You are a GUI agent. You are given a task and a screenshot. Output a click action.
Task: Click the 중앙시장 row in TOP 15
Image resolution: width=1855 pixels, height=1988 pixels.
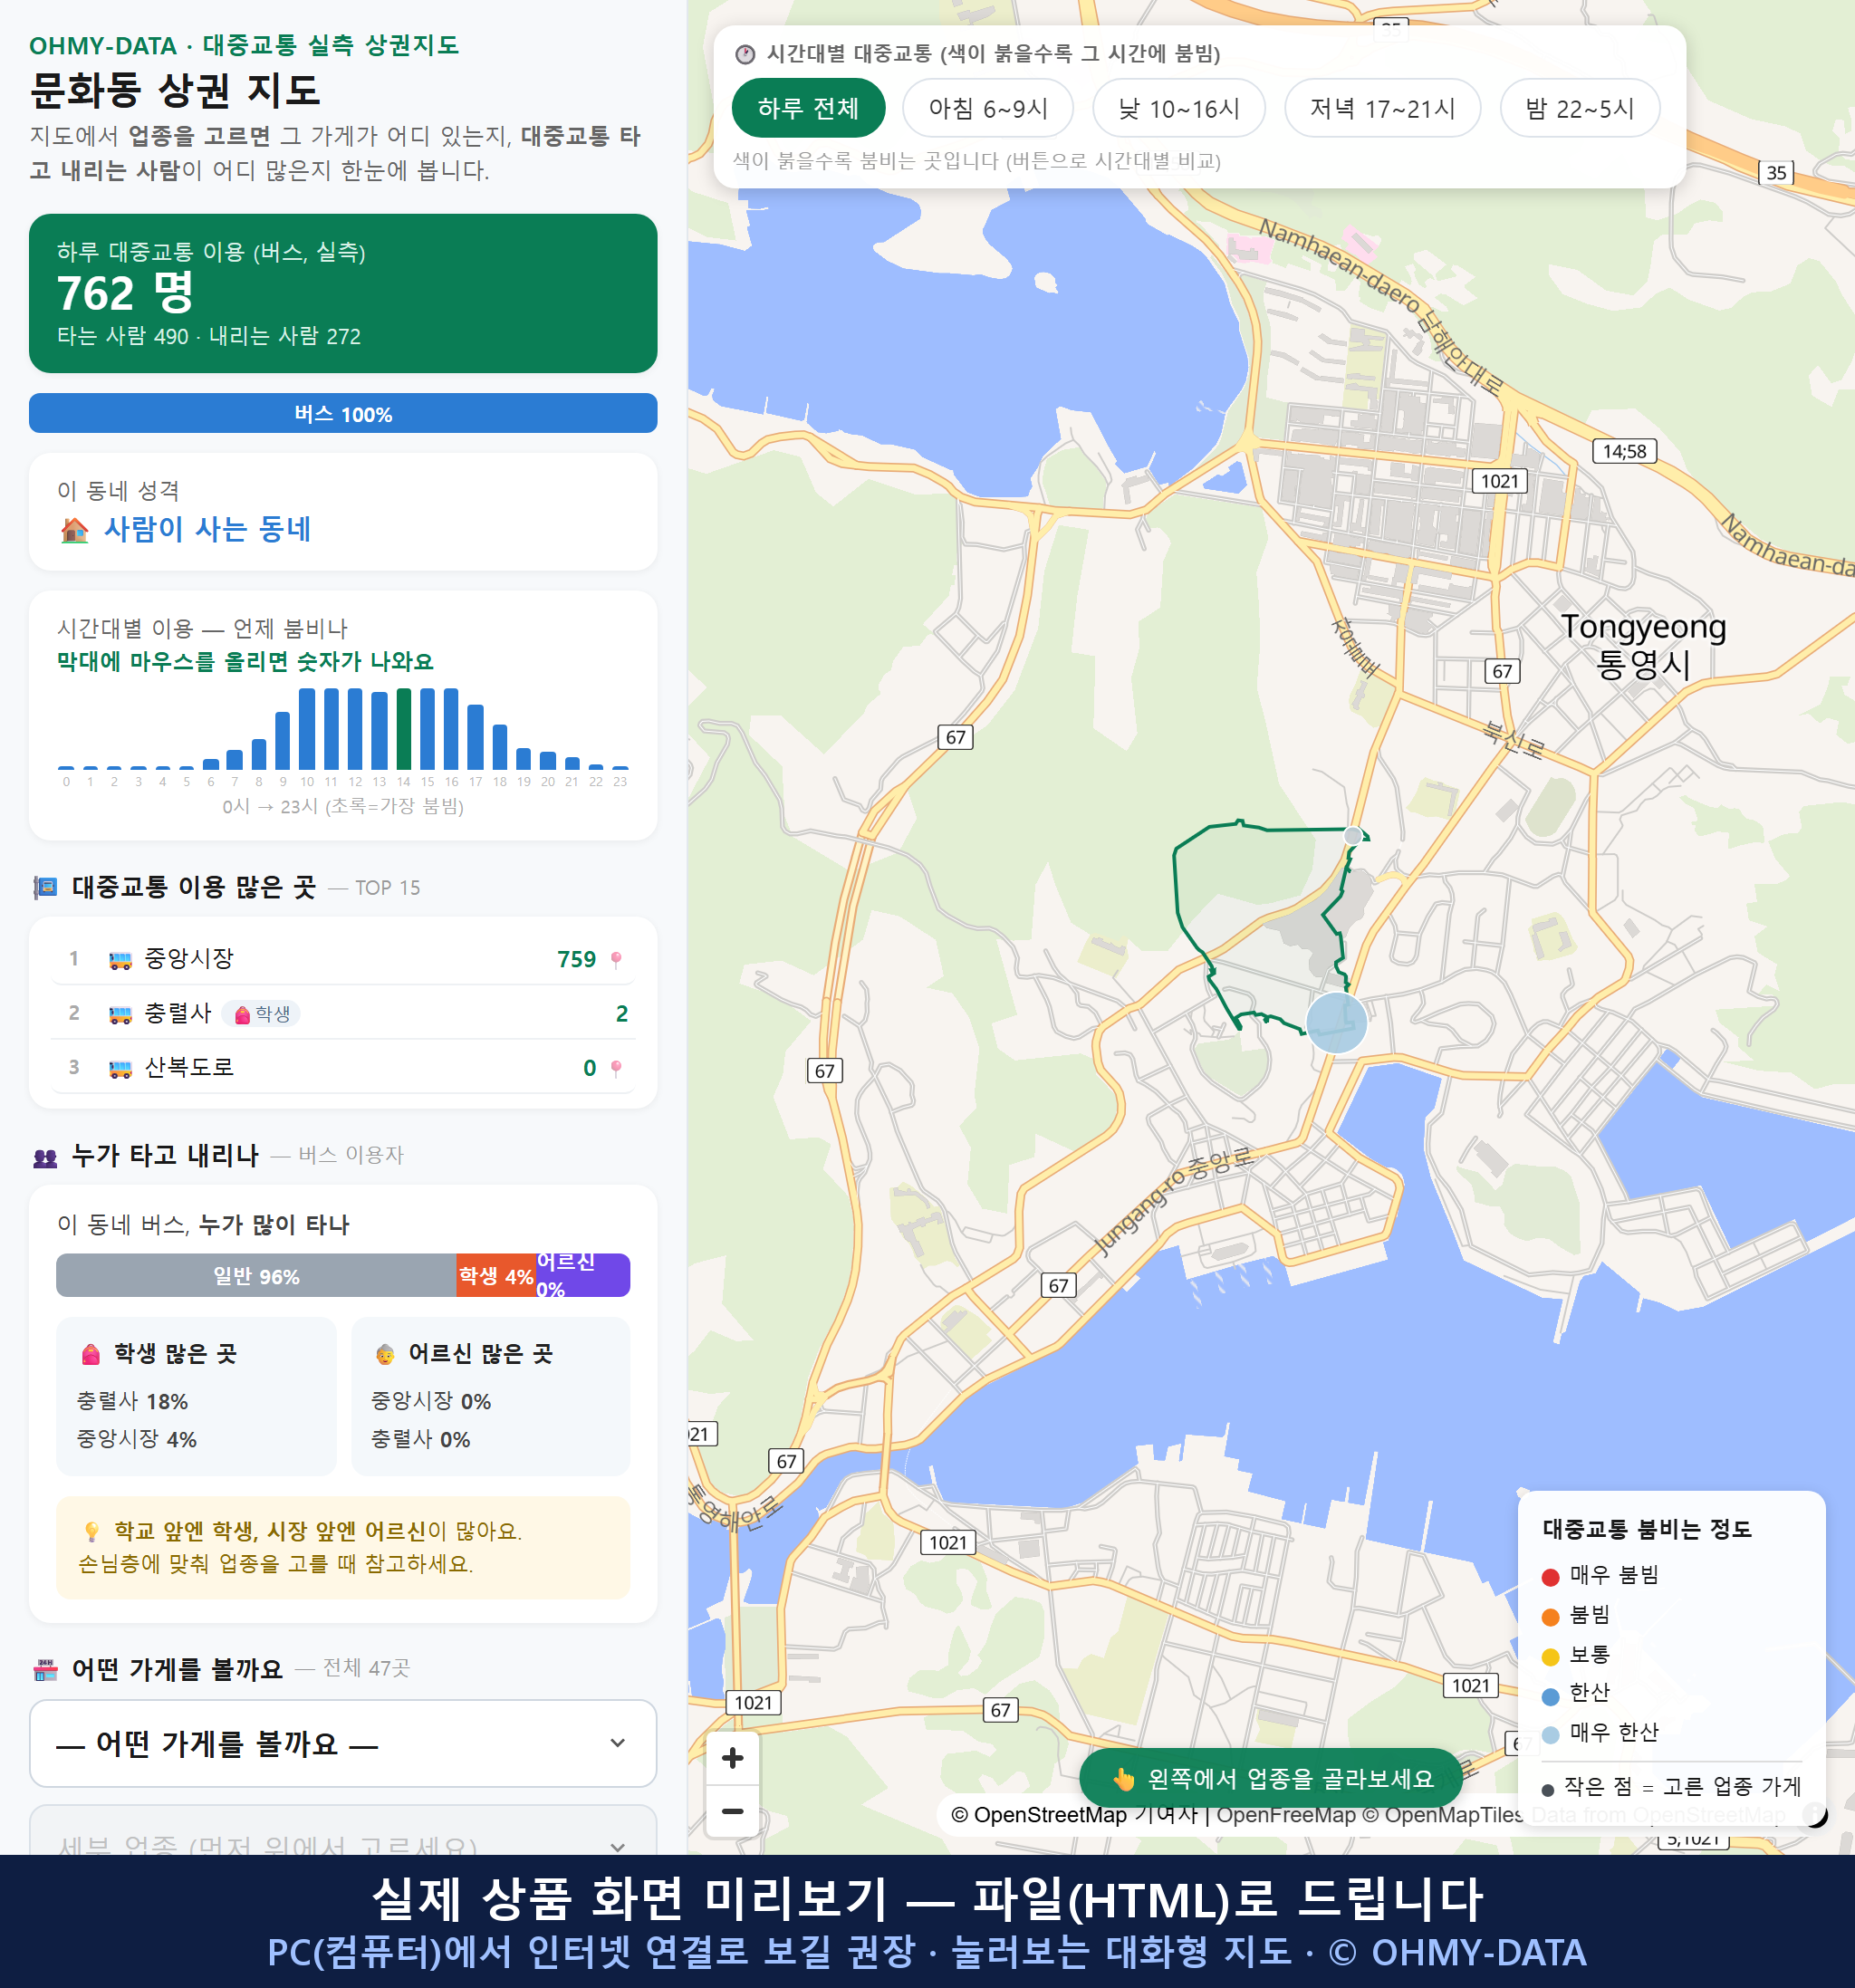click(x=343, y=958)
